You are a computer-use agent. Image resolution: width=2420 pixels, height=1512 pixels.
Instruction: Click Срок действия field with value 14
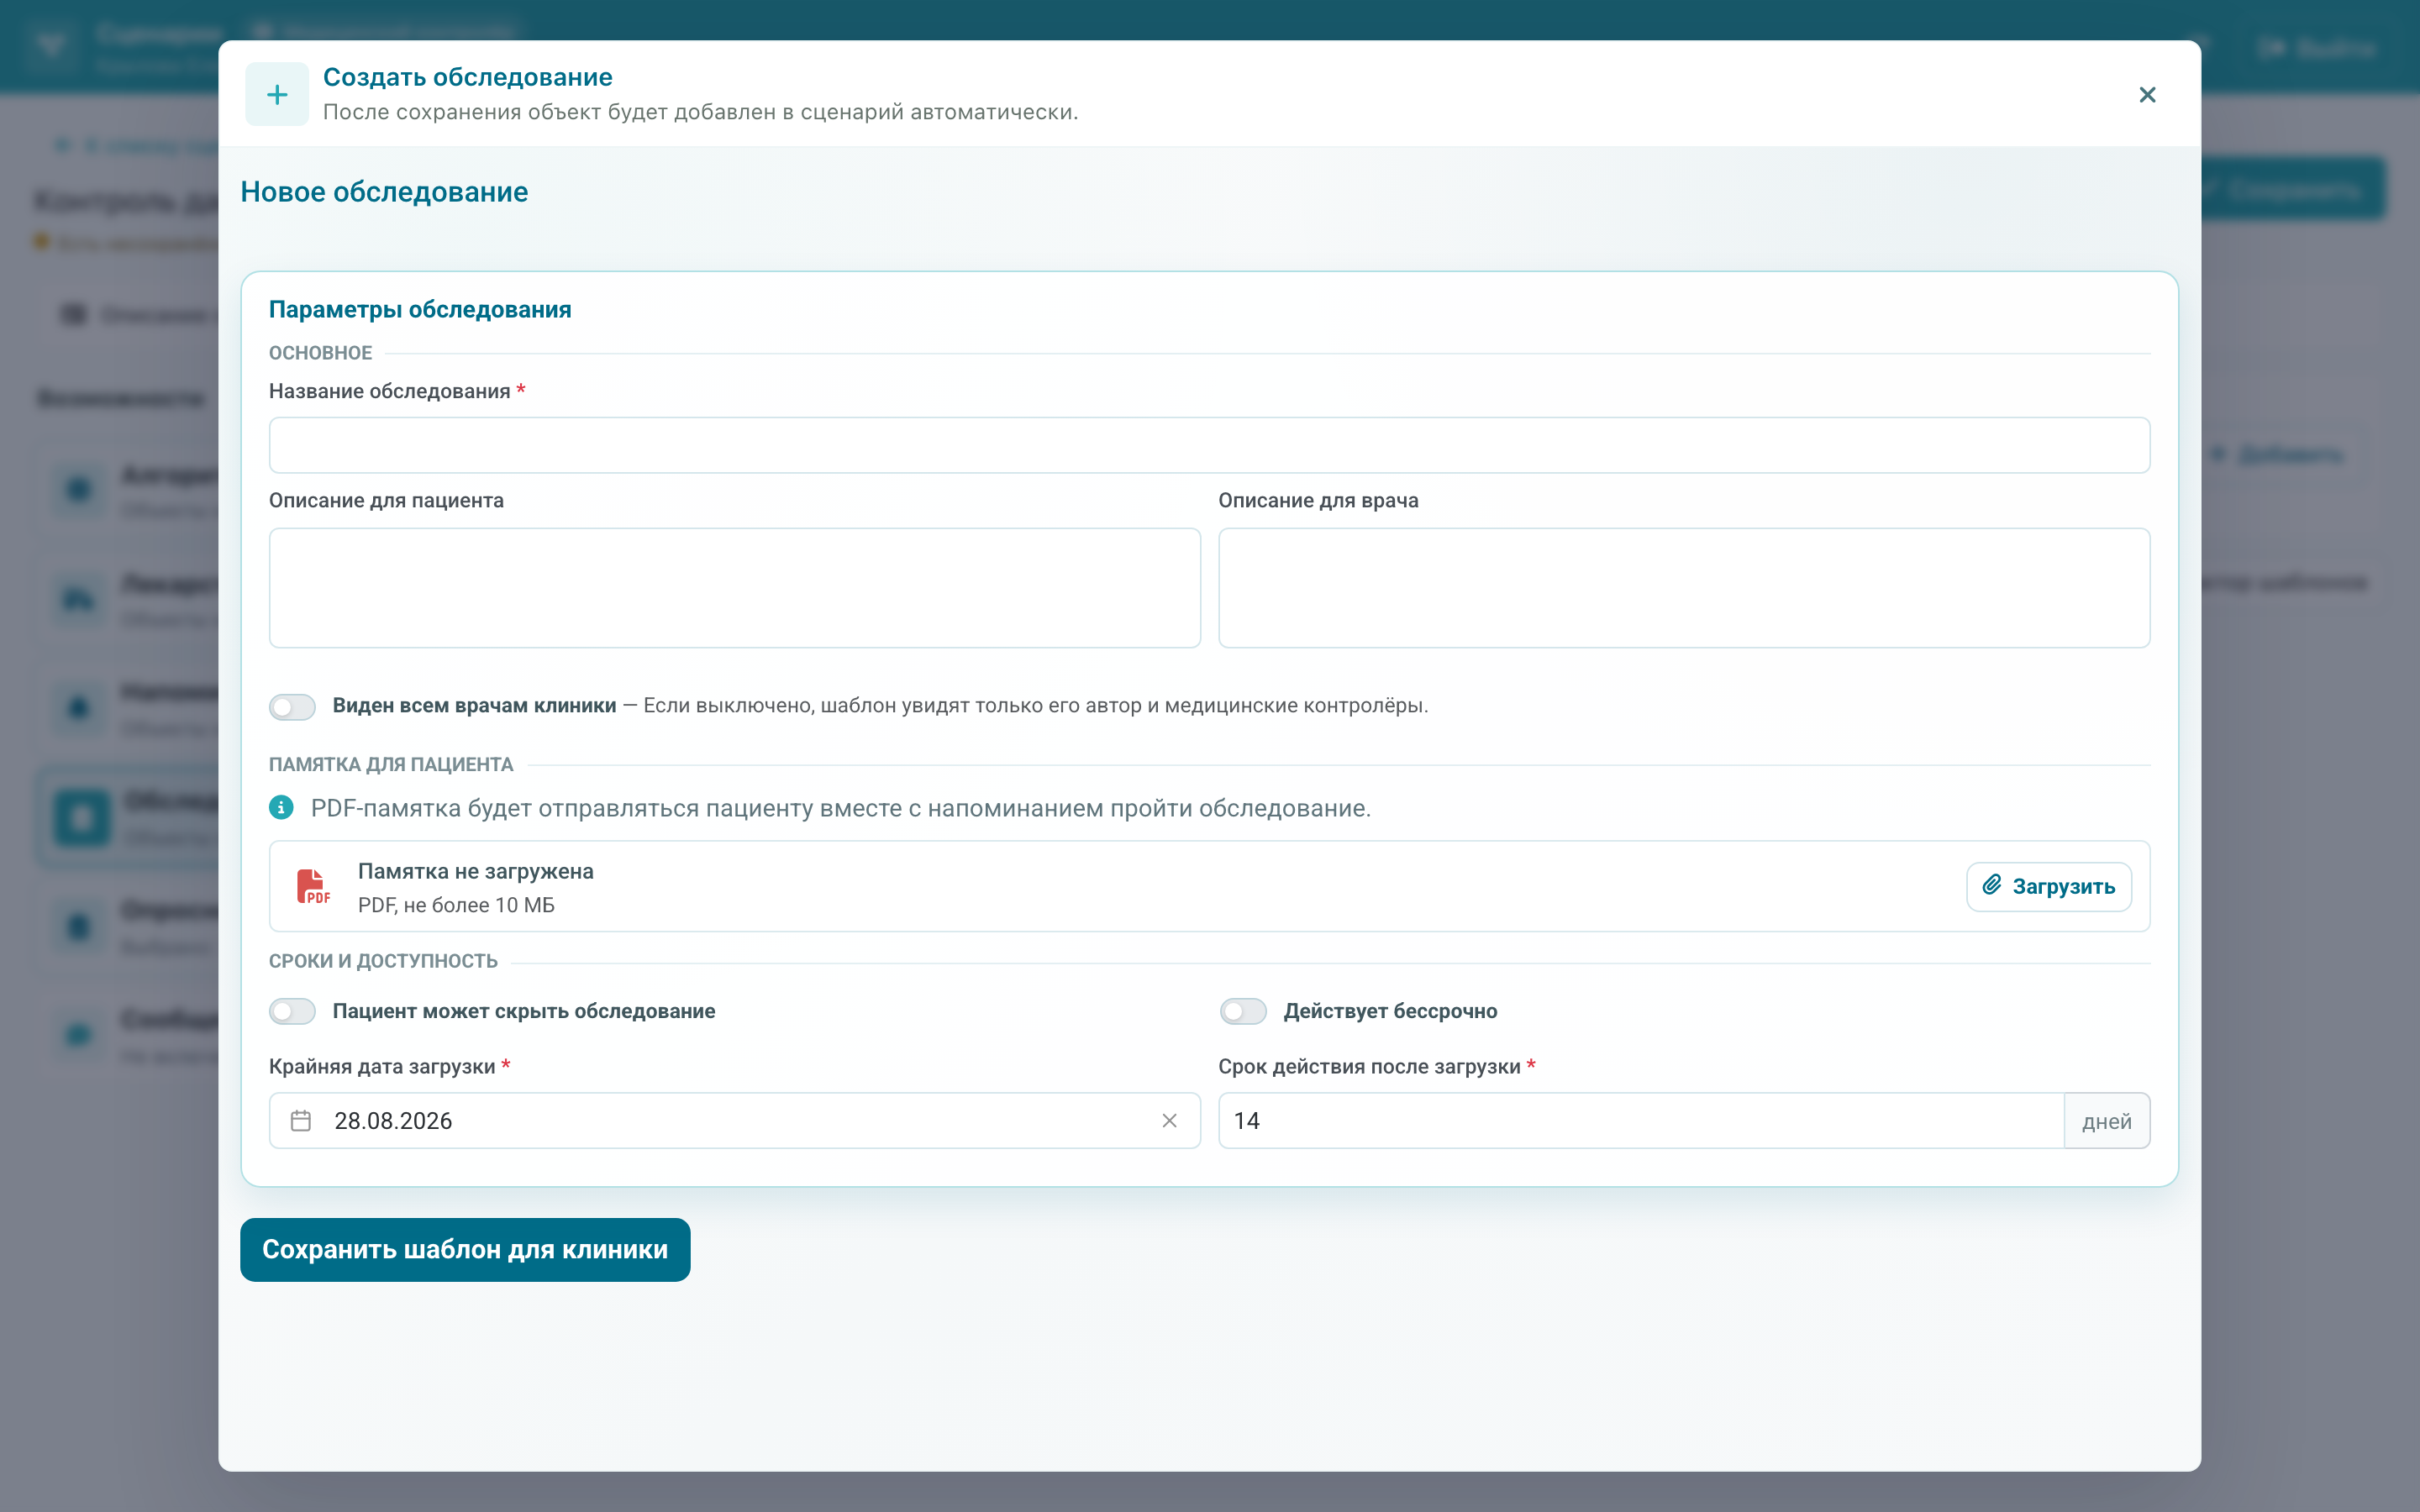coord(1641,1121)
